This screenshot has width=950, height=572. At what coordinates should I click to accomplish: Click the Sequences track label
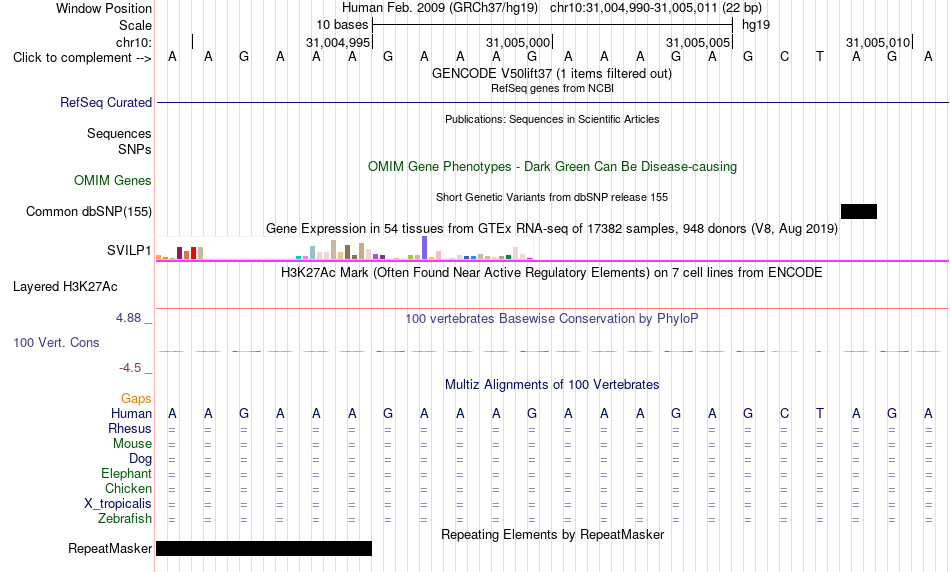(119, 133)
